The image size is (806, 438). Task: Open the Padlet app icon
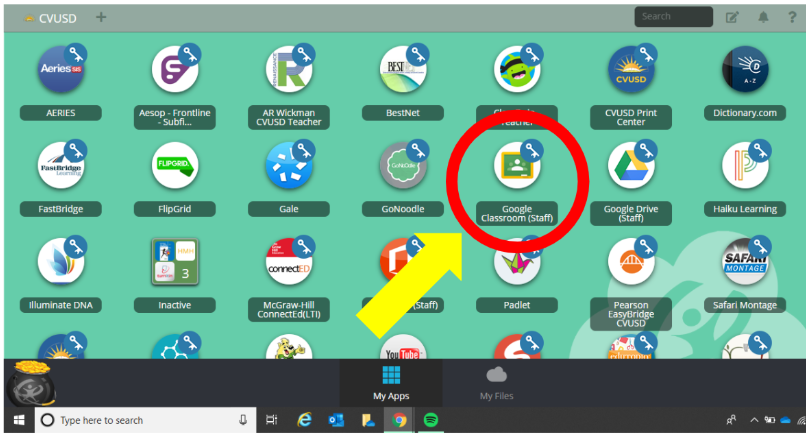coord(517,261)
